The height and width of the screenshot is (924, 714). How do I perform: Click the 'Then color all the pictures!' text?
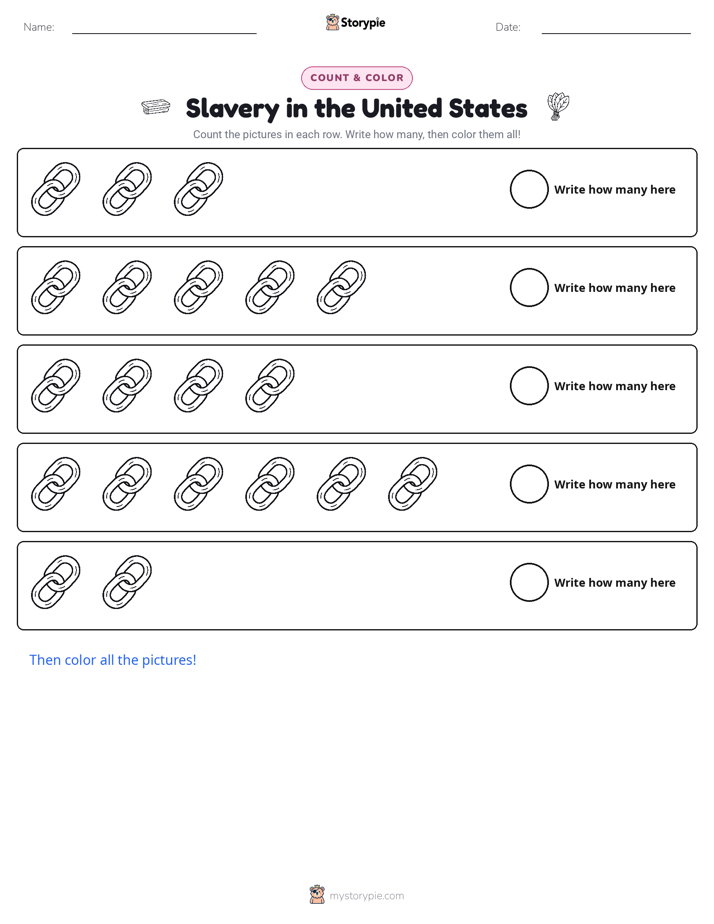(113, 660)
